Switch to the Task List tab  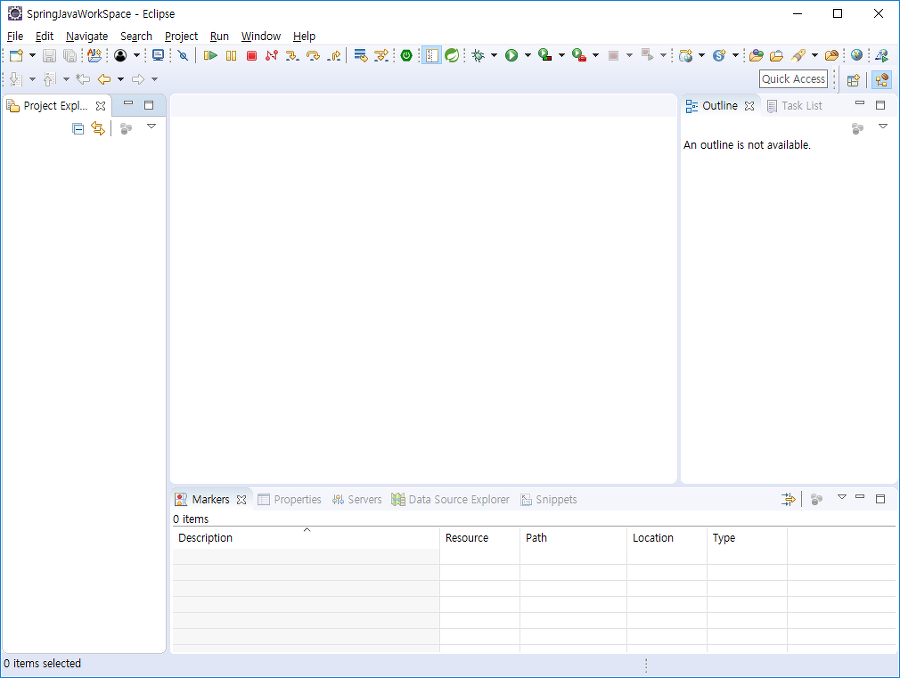click(795, 106)
